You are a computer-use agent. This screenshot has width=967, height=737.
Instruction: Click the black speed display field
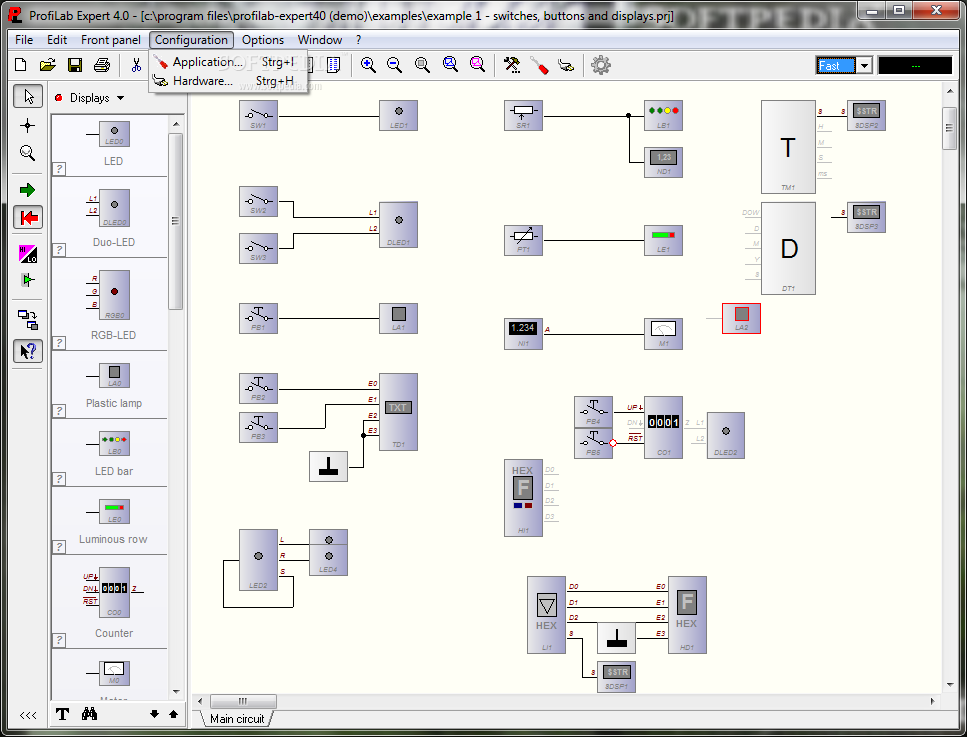click(x=915, y=65)
